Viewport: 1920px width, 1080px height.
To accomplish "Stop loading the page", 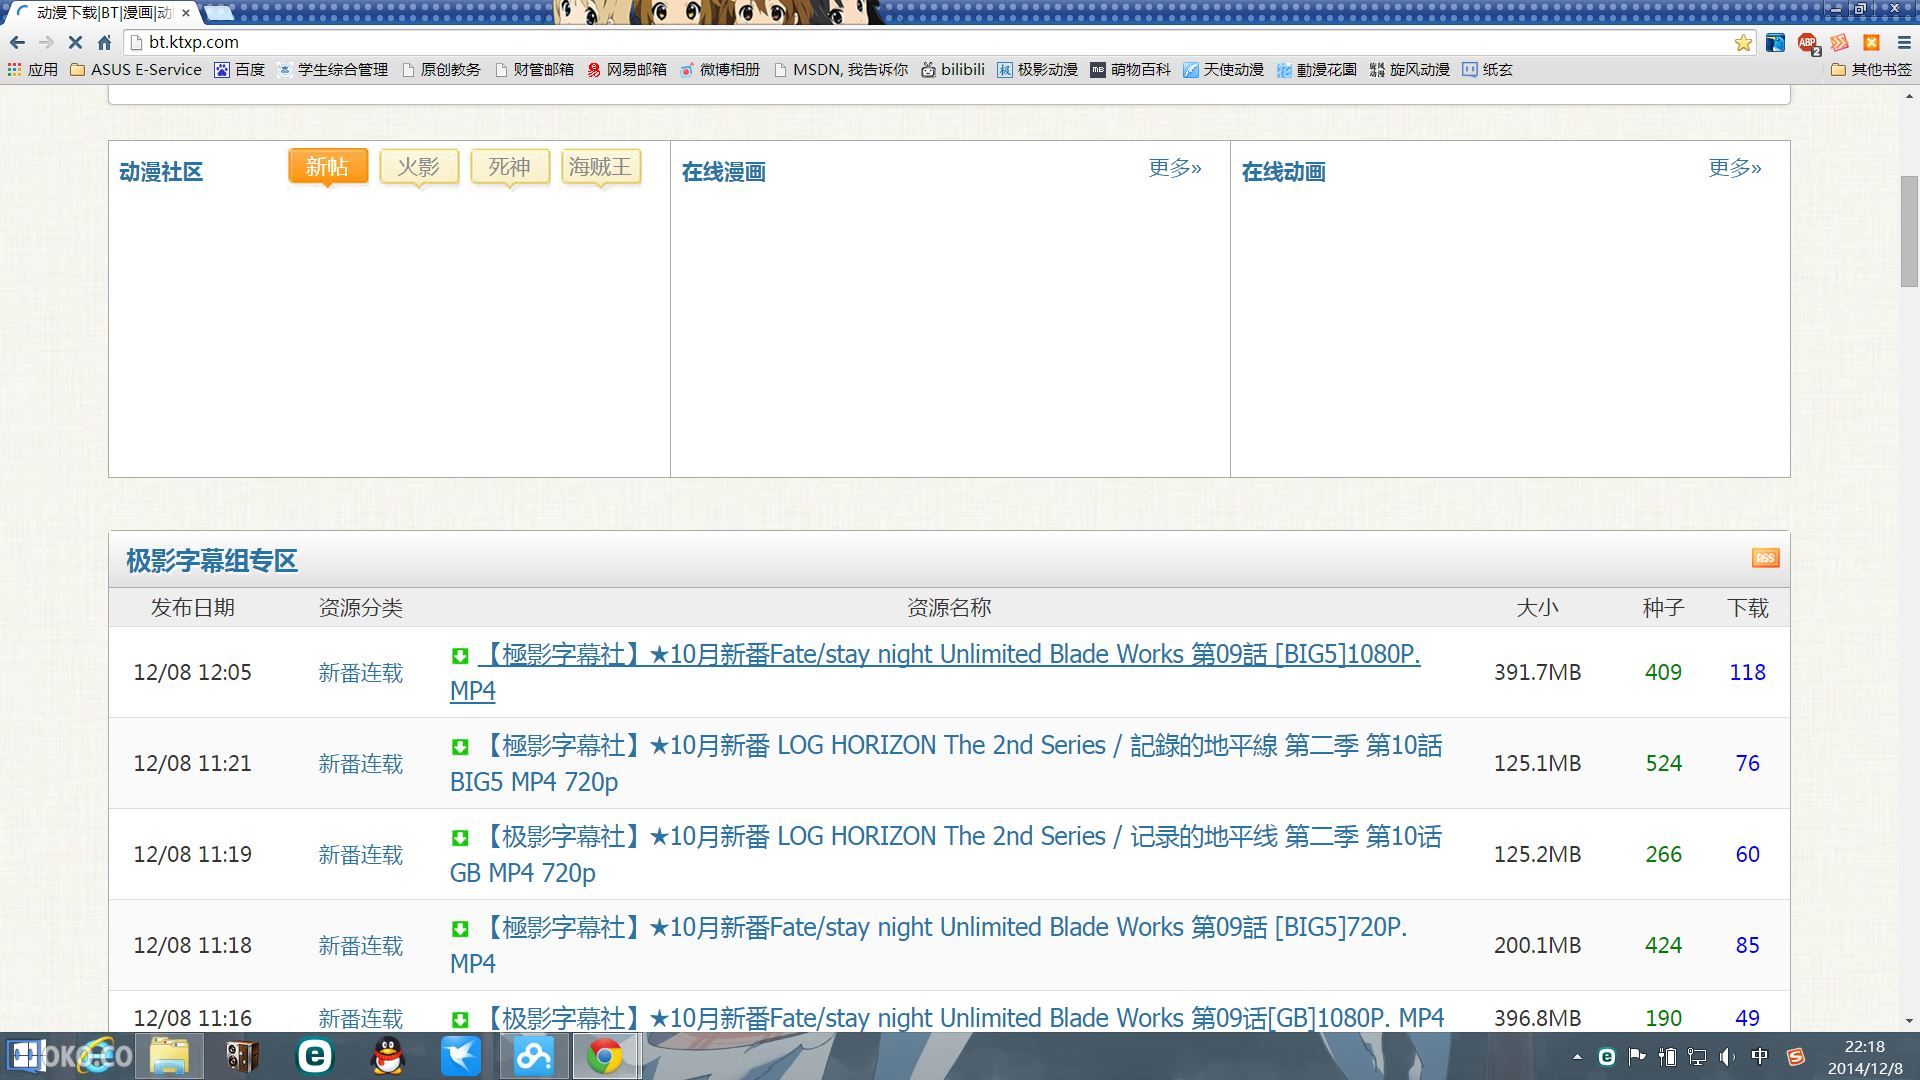I will tap(75, 42).
